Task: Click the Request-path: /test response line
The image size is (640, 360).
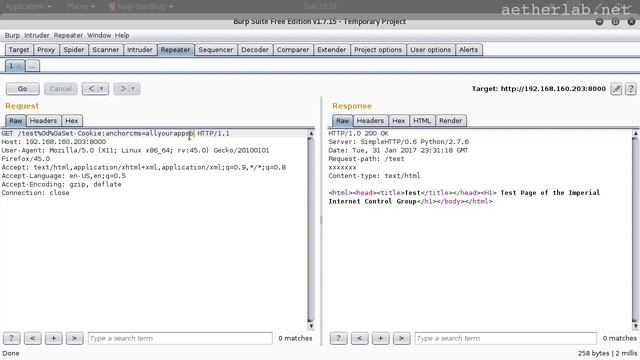Action: pyautogui.click(x=367, y=159)
